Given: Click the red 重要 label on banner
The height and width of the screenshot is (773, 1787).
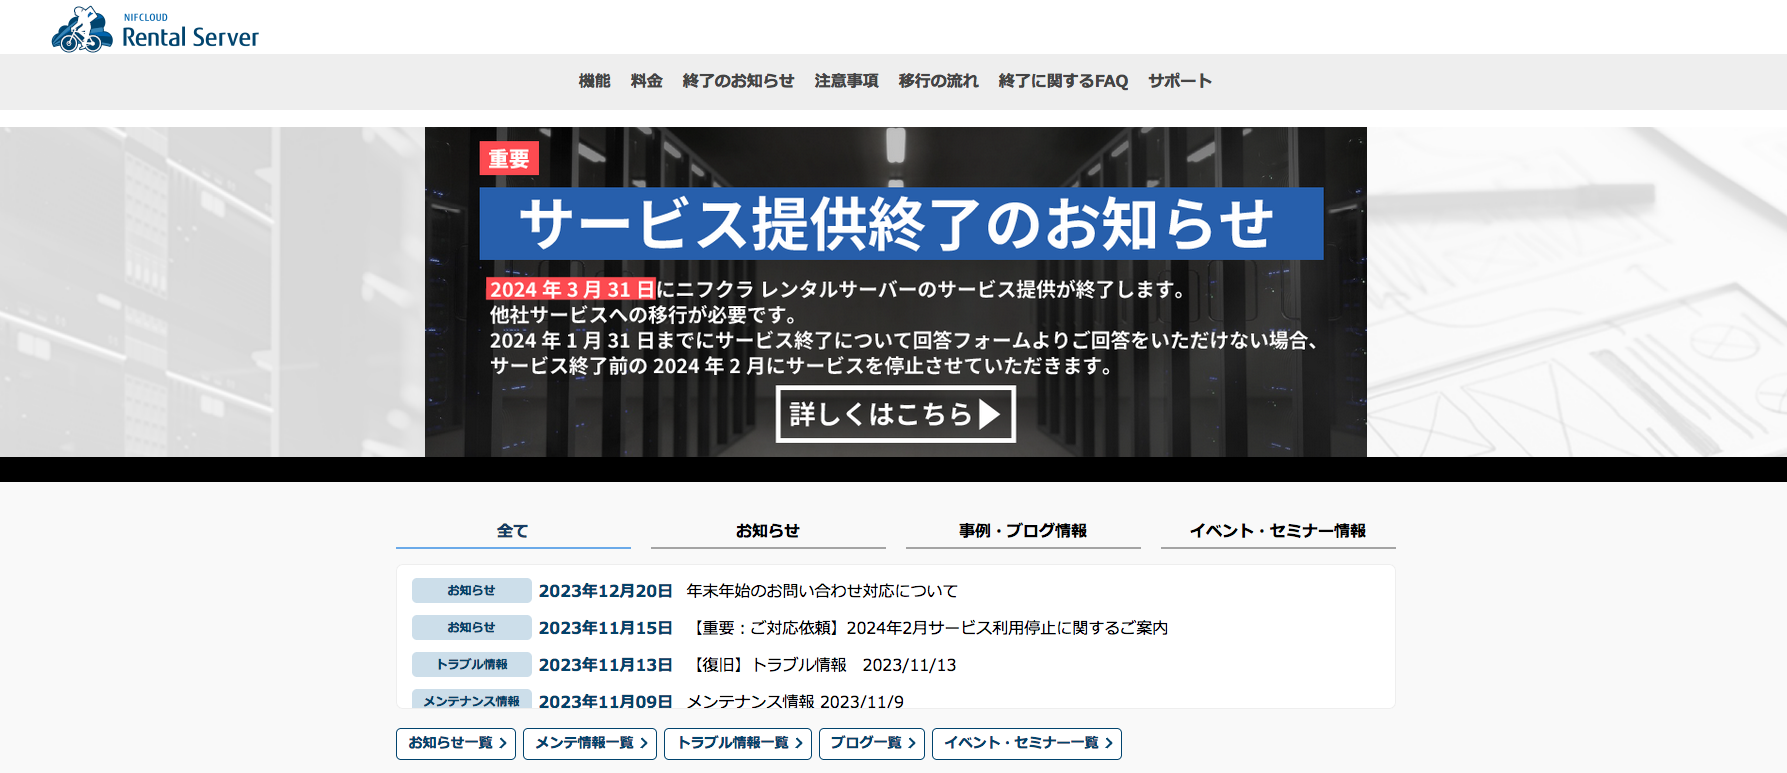Looking at the screenshot, I should (509, 158).
